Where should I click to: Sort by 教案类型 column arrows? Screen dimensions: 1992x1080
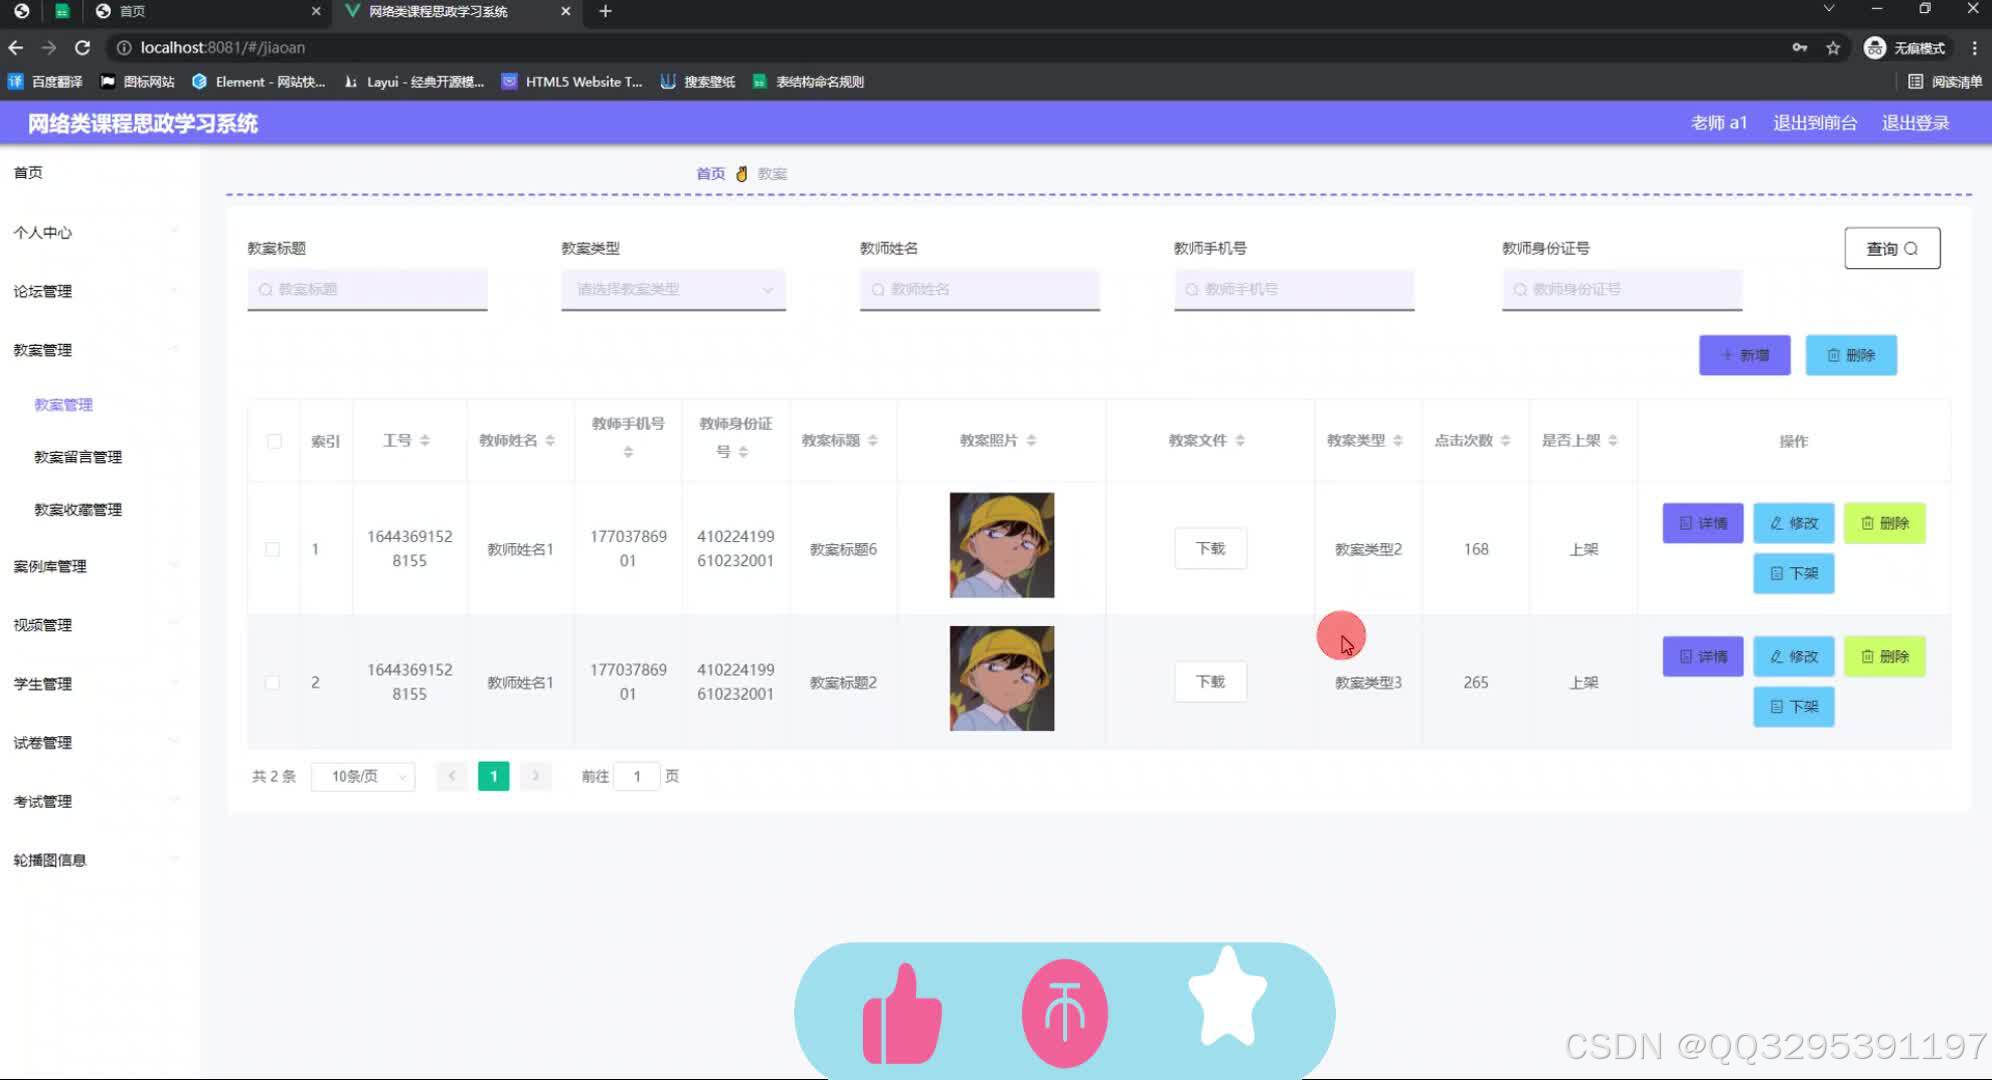1398,441
